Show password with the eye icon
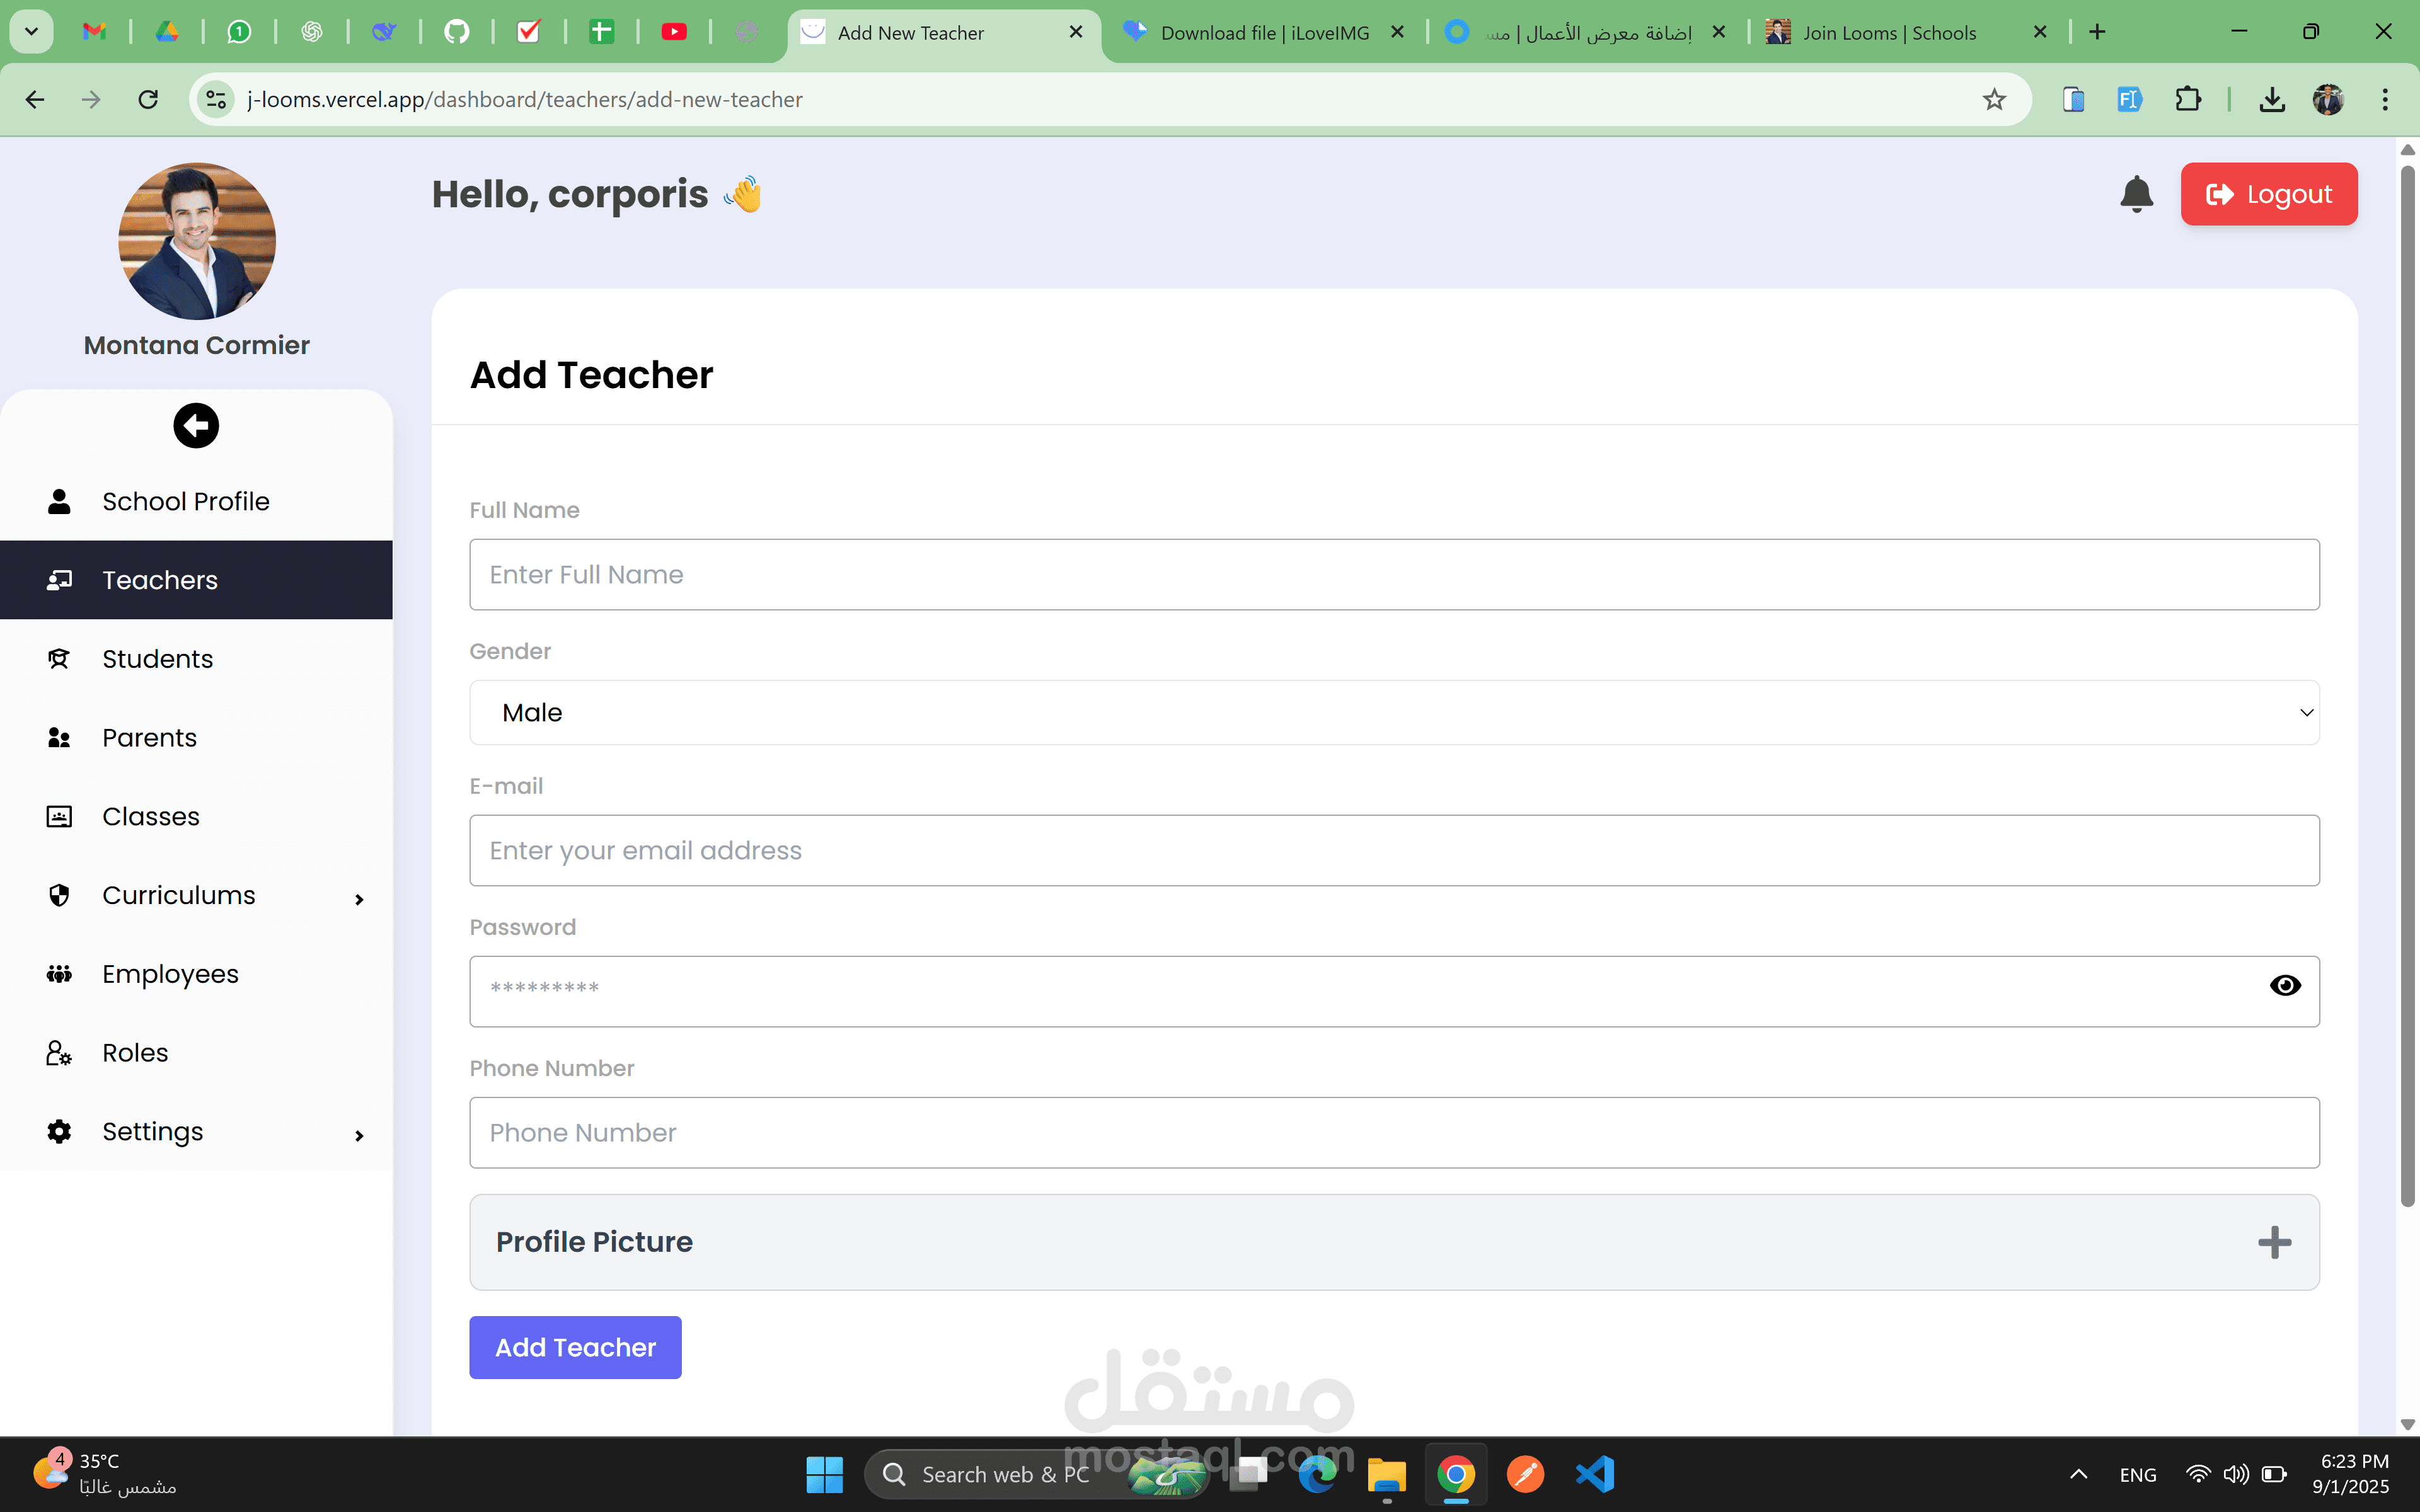Screen dimensions: 2420x1512 (2285, 986)
